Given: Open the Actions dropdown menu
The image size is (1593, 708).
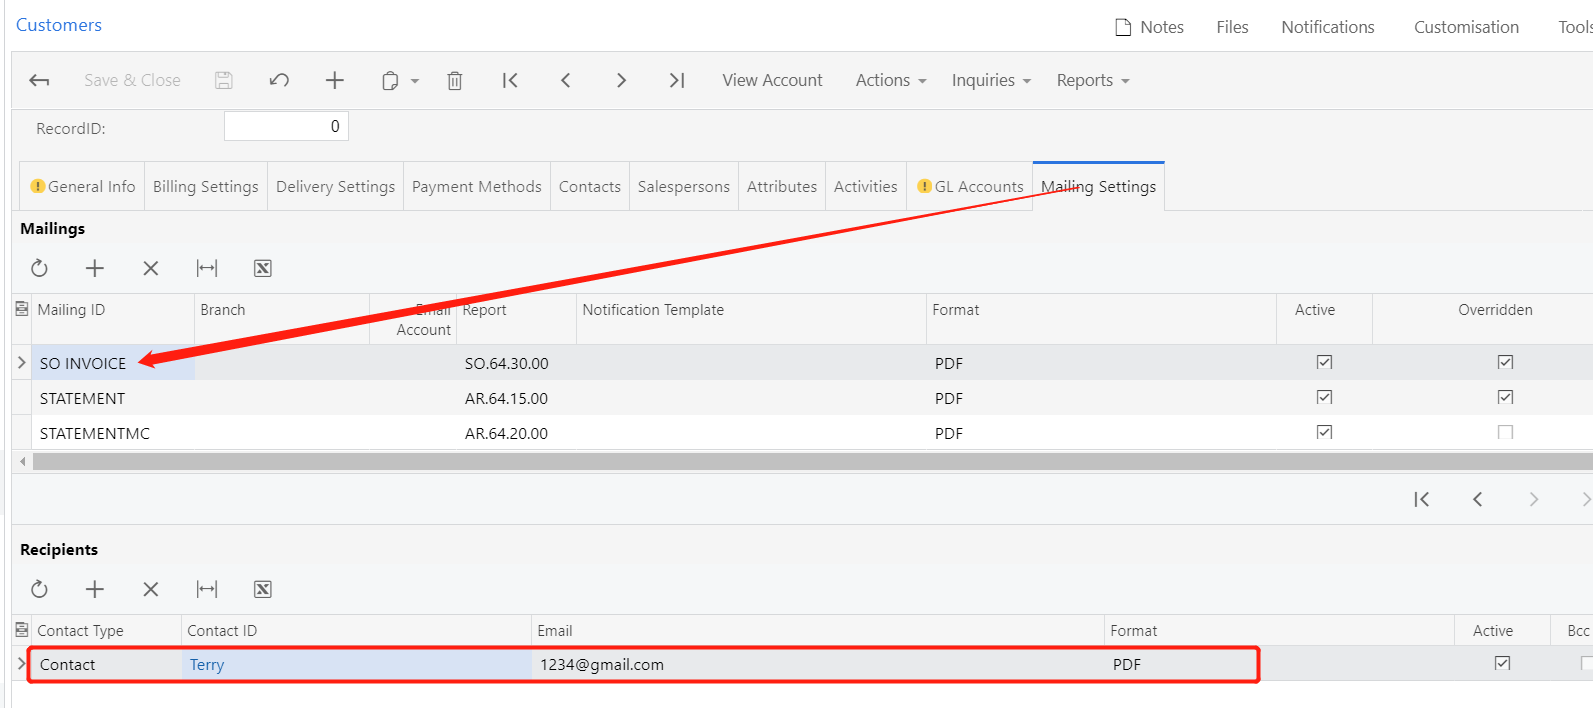Looking at the screenshot, I should tap(890, 81).
